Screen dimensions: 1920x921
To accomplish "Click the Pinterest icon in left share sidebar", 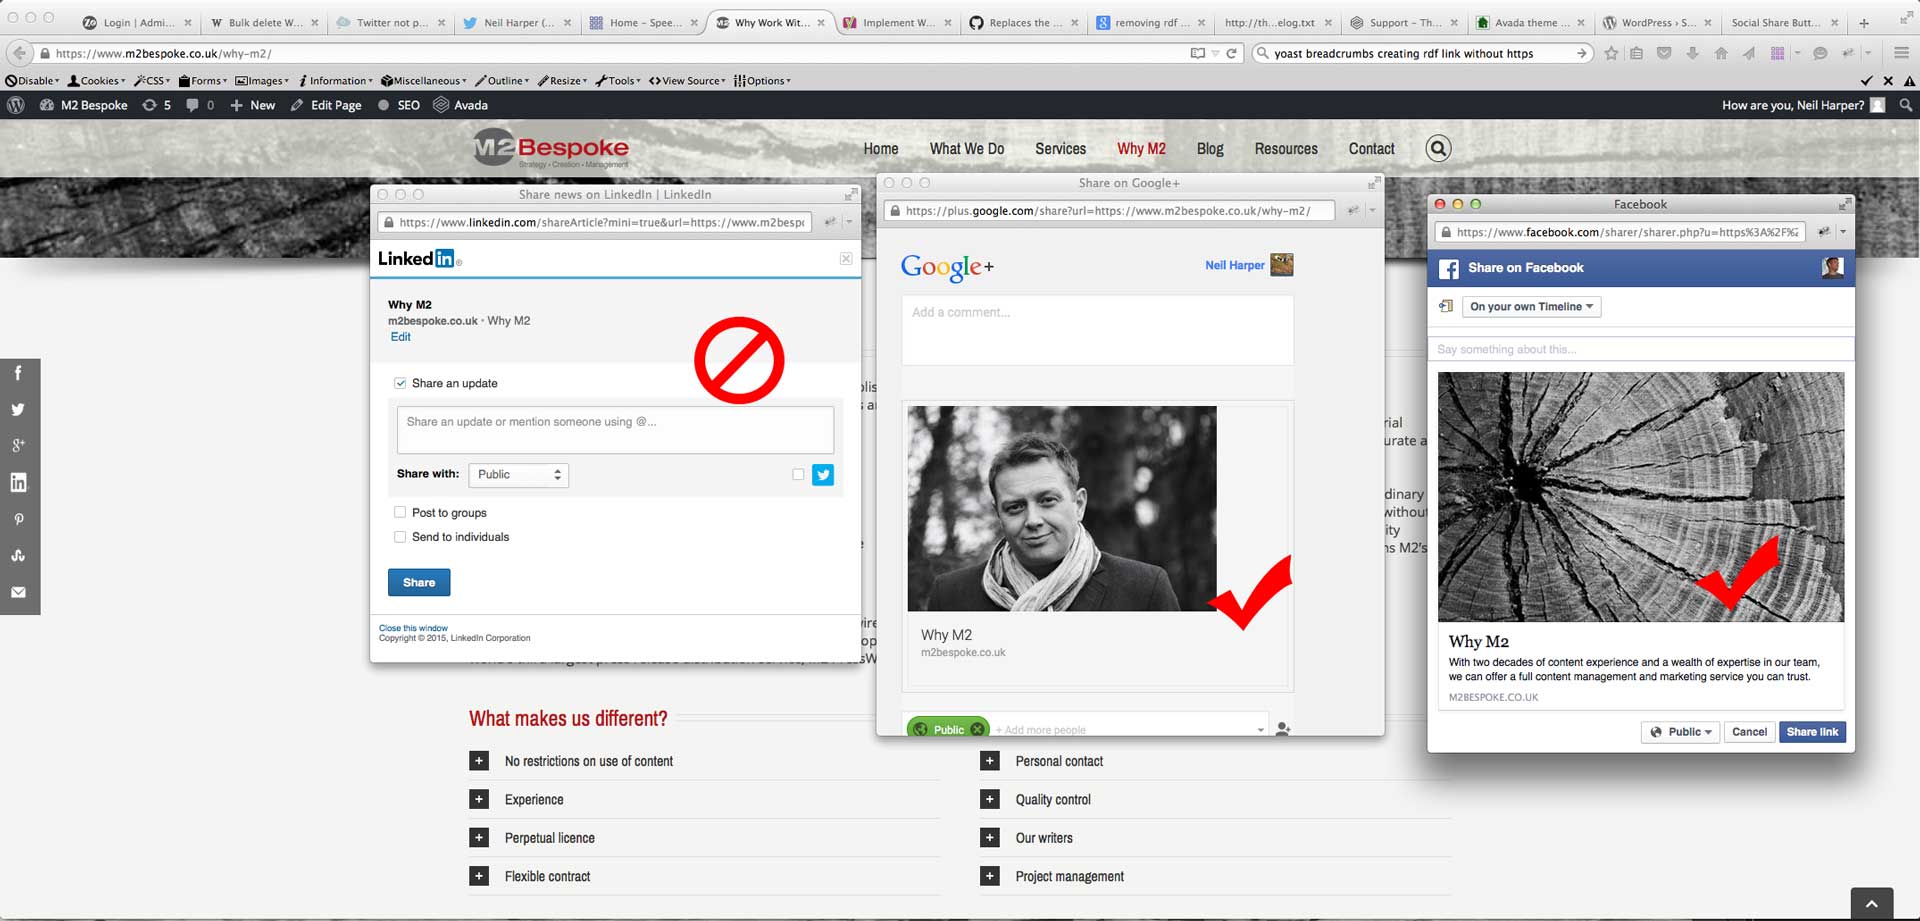I will [x=18, y=519].
